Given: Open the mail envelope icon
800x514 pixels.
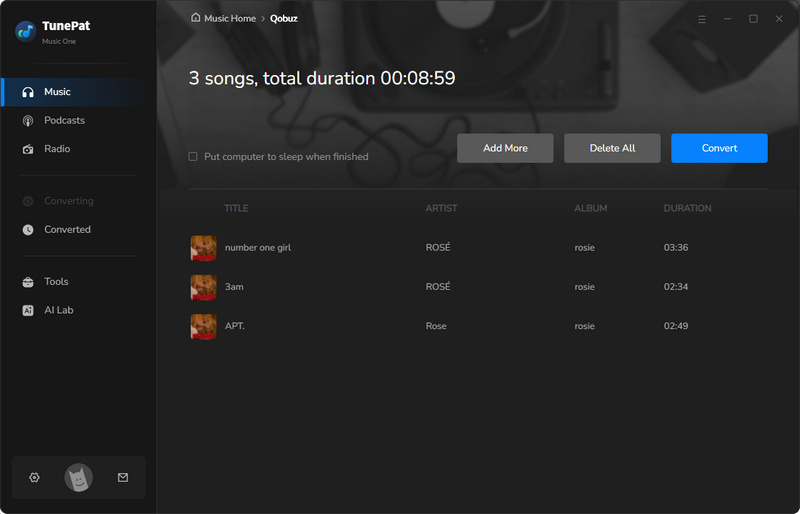Looking at the screenshot, I should tap(123, 478).
